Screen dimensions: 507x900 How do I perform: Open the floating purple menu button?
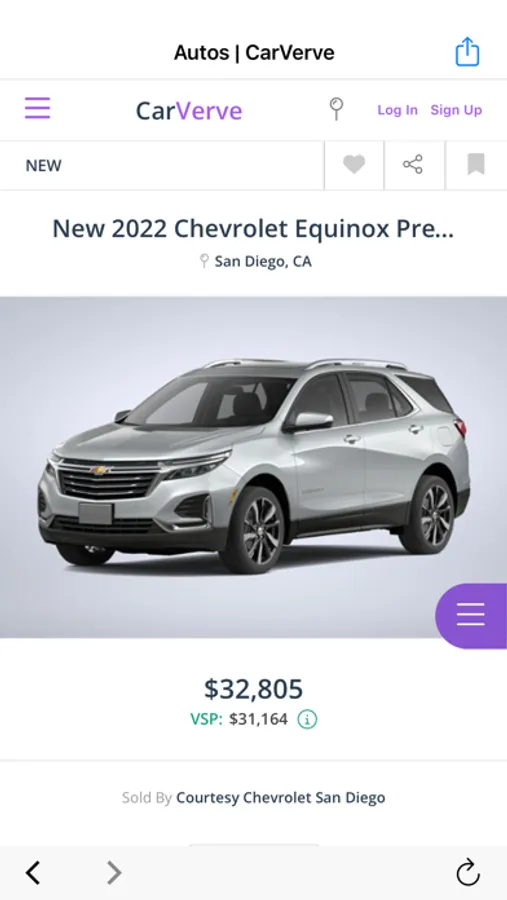471,616
